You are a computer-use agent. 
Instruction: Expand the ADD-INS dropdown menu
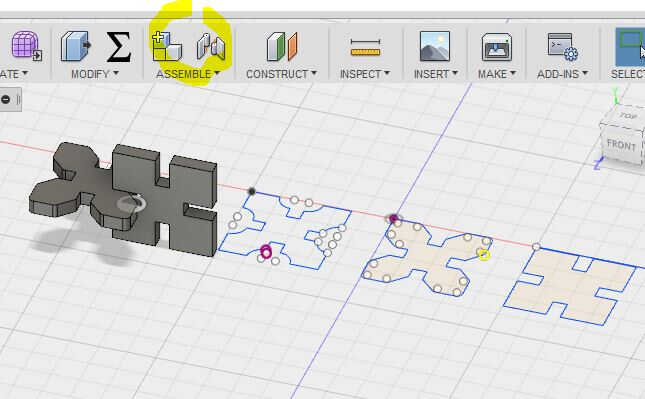point(562,74)
